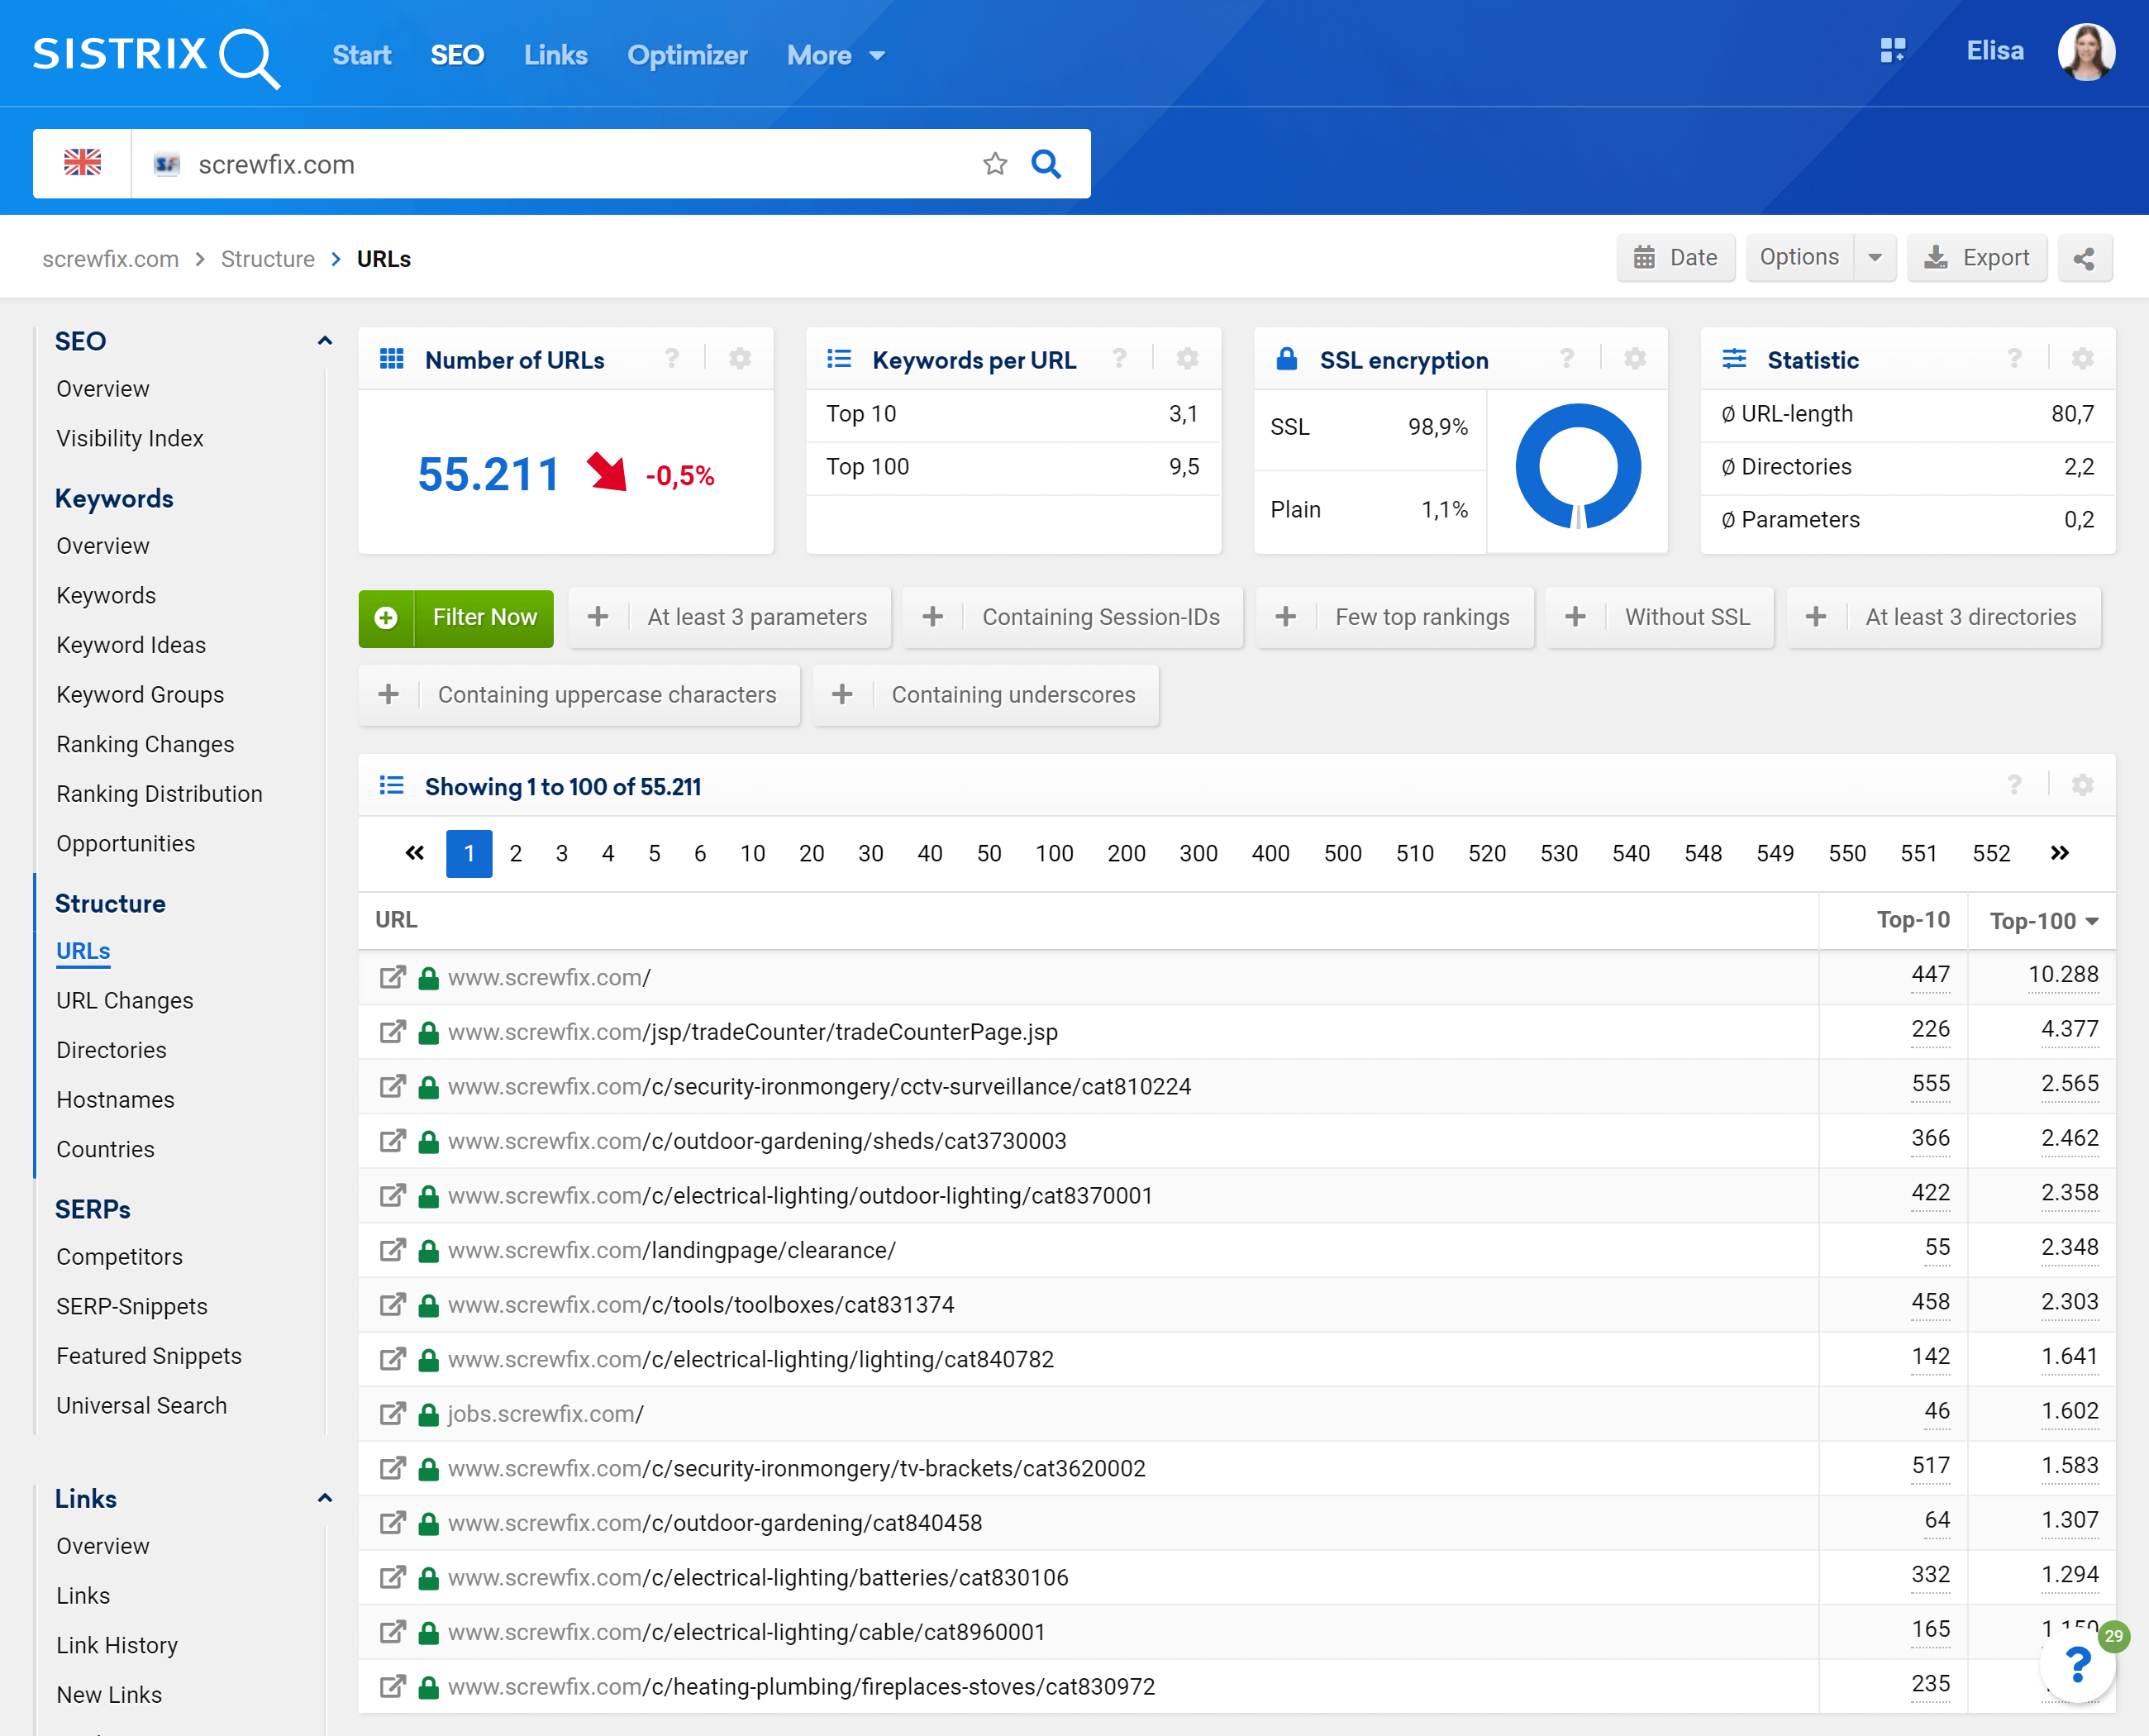Screen dimensions: 2149x1736
Task: Click Top-100 value 10.288
Action: pyautogui.click(x=2062, y=975)
